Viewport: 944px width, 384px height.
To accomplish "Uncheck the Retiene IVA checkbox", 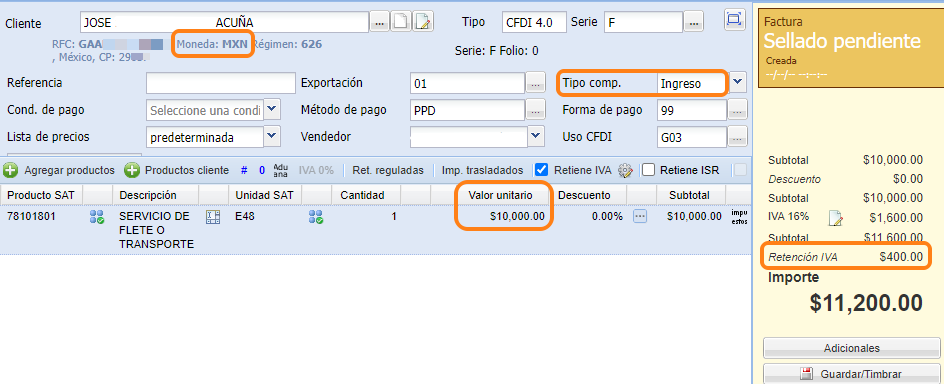I will 541,170.
